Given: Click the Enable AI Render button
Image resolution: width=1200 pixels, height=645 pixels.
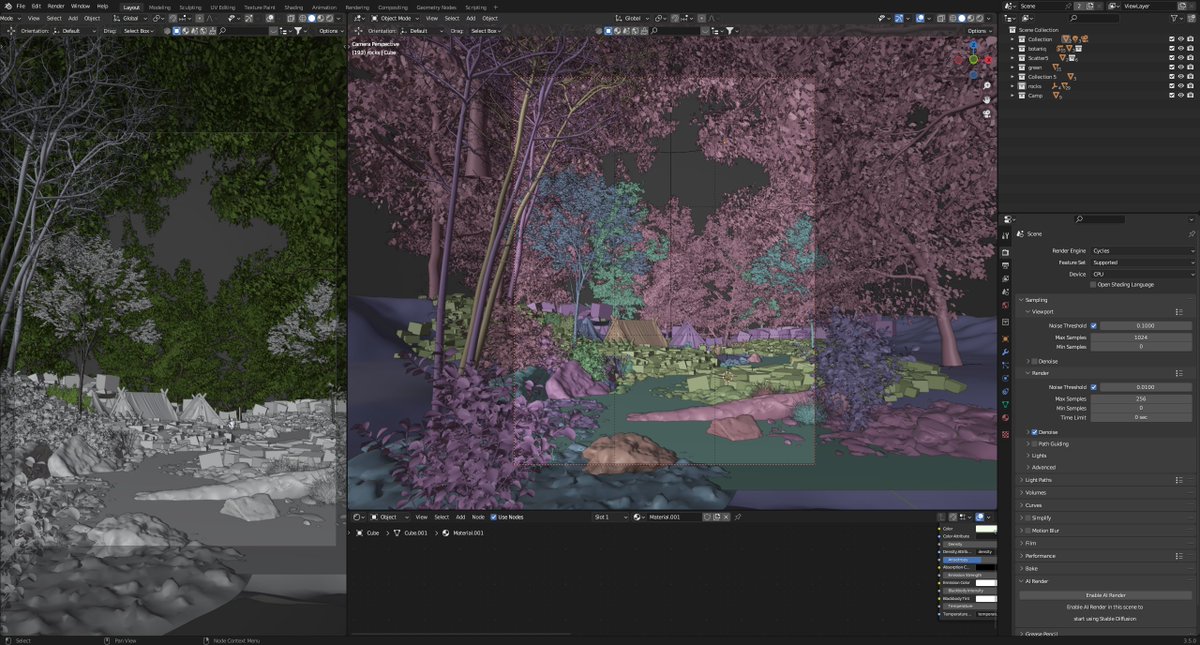Looking at the screenshot, I should click(1106, 595).
